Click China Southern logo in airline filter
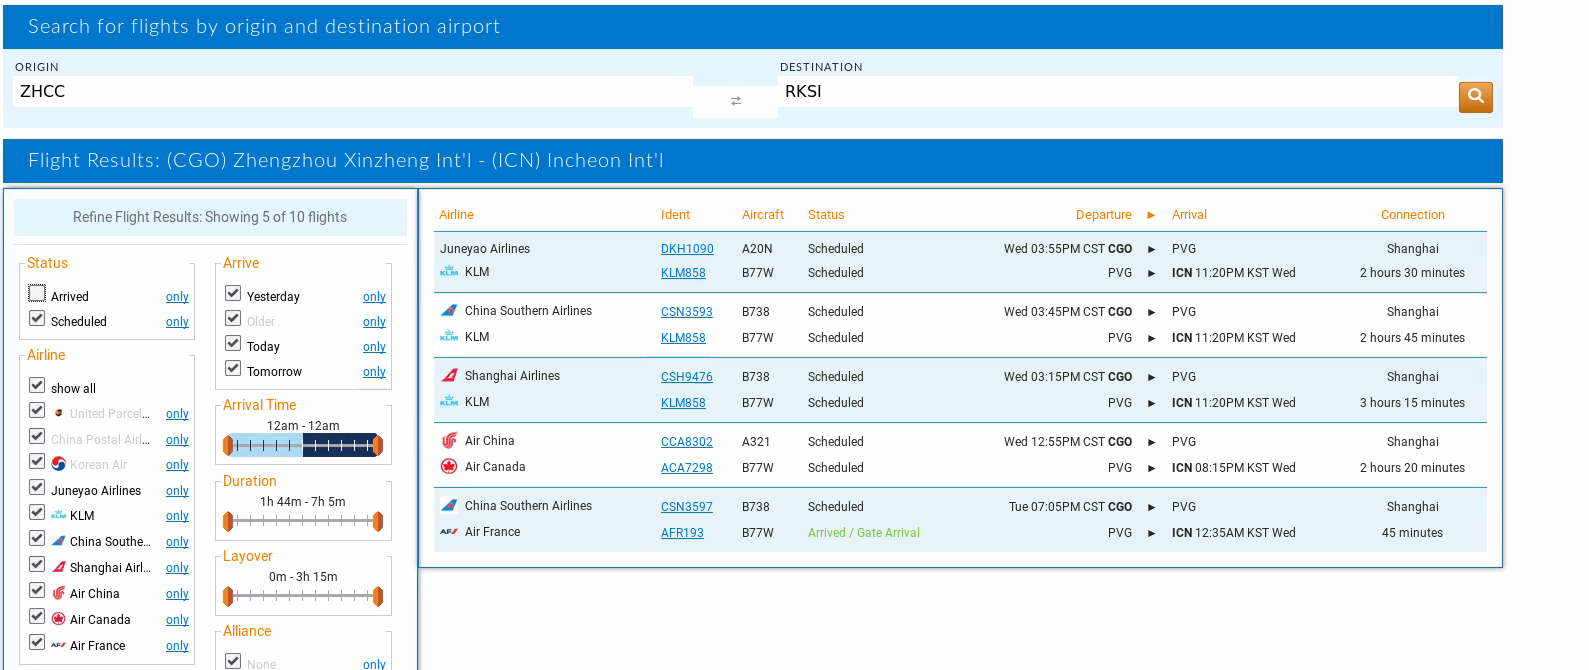The image size is (1589, 670). tap(59, 541)
